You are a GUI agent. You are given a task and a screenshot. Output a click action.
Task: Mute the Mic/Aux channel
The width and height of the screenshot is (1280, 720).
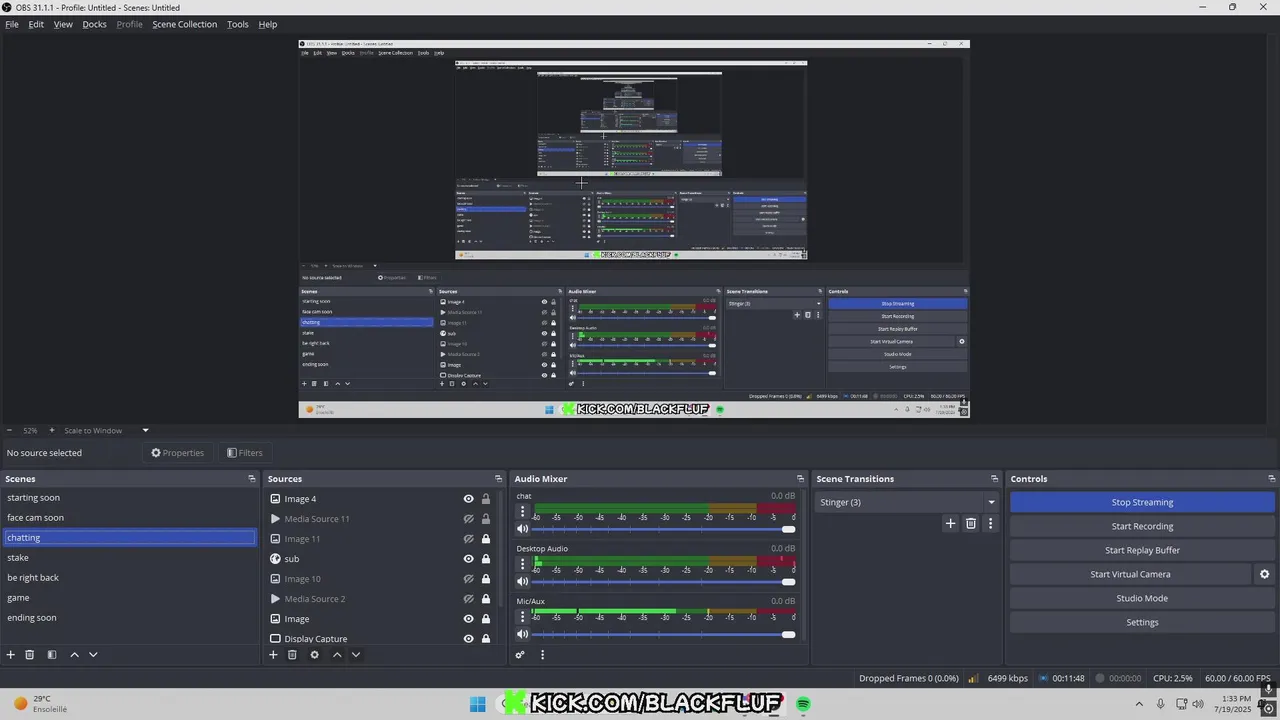click(x=522, y=634)
